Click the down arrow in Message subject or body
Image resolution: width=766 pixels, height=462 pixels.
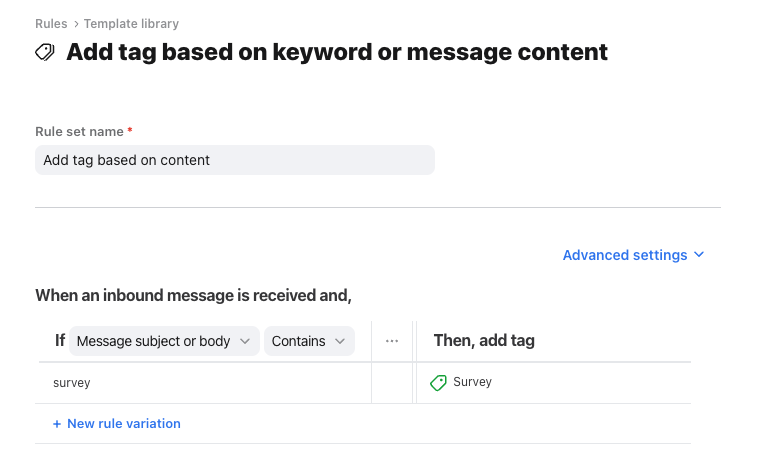[x=245, y=341]
